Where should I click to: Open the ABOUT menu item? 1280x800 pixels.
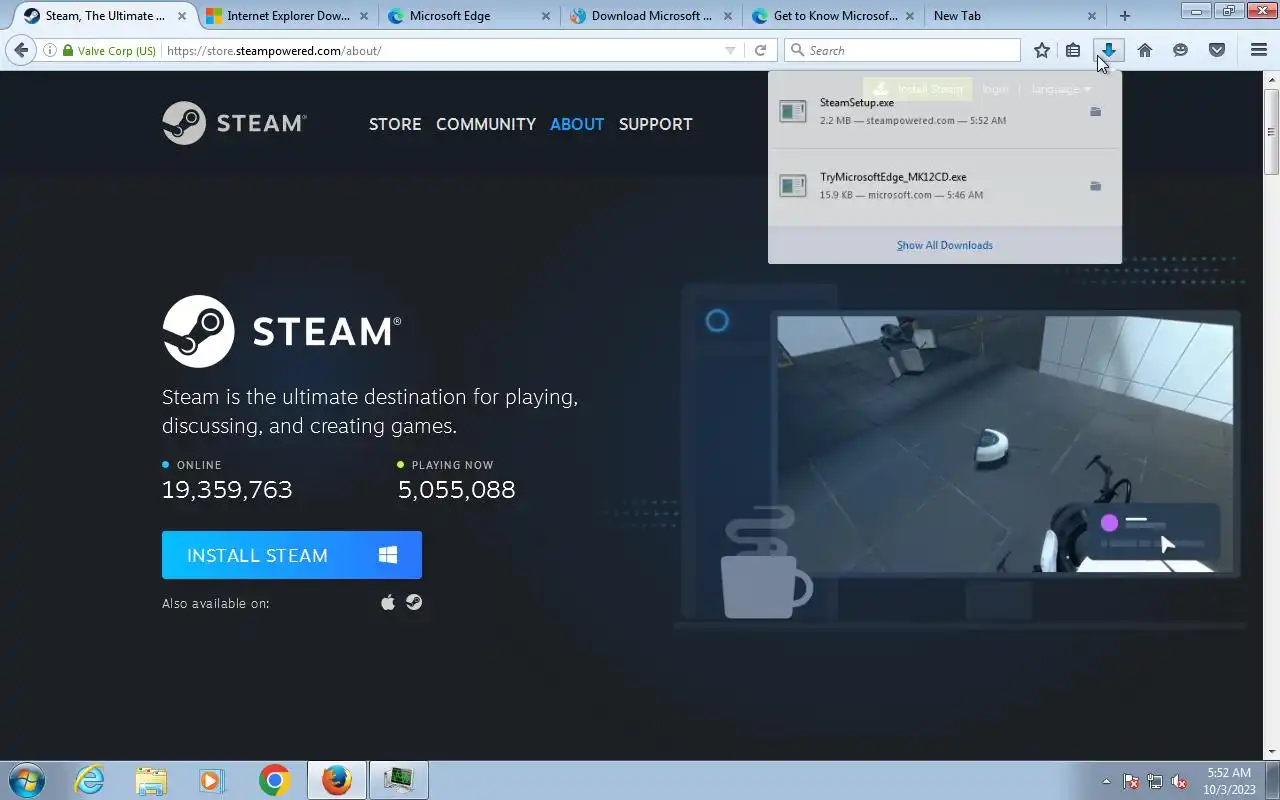click(577, 124)
